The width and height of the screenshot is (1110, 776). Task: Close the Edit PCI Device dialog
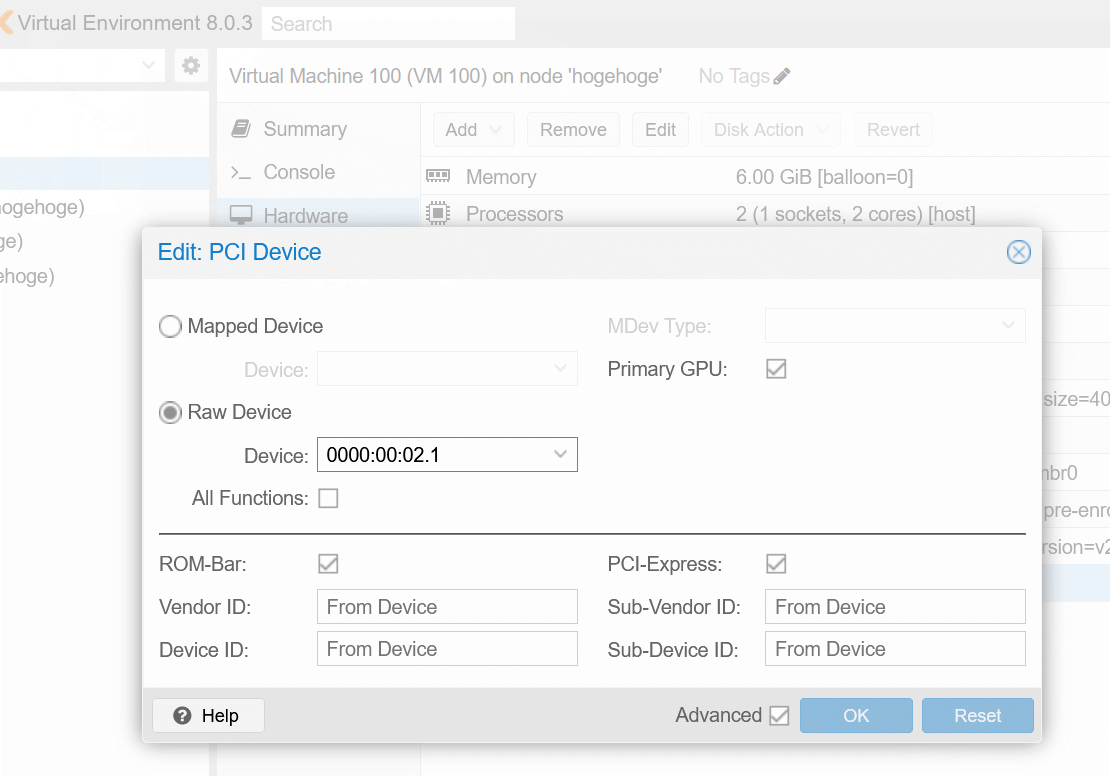(1018, 252)
